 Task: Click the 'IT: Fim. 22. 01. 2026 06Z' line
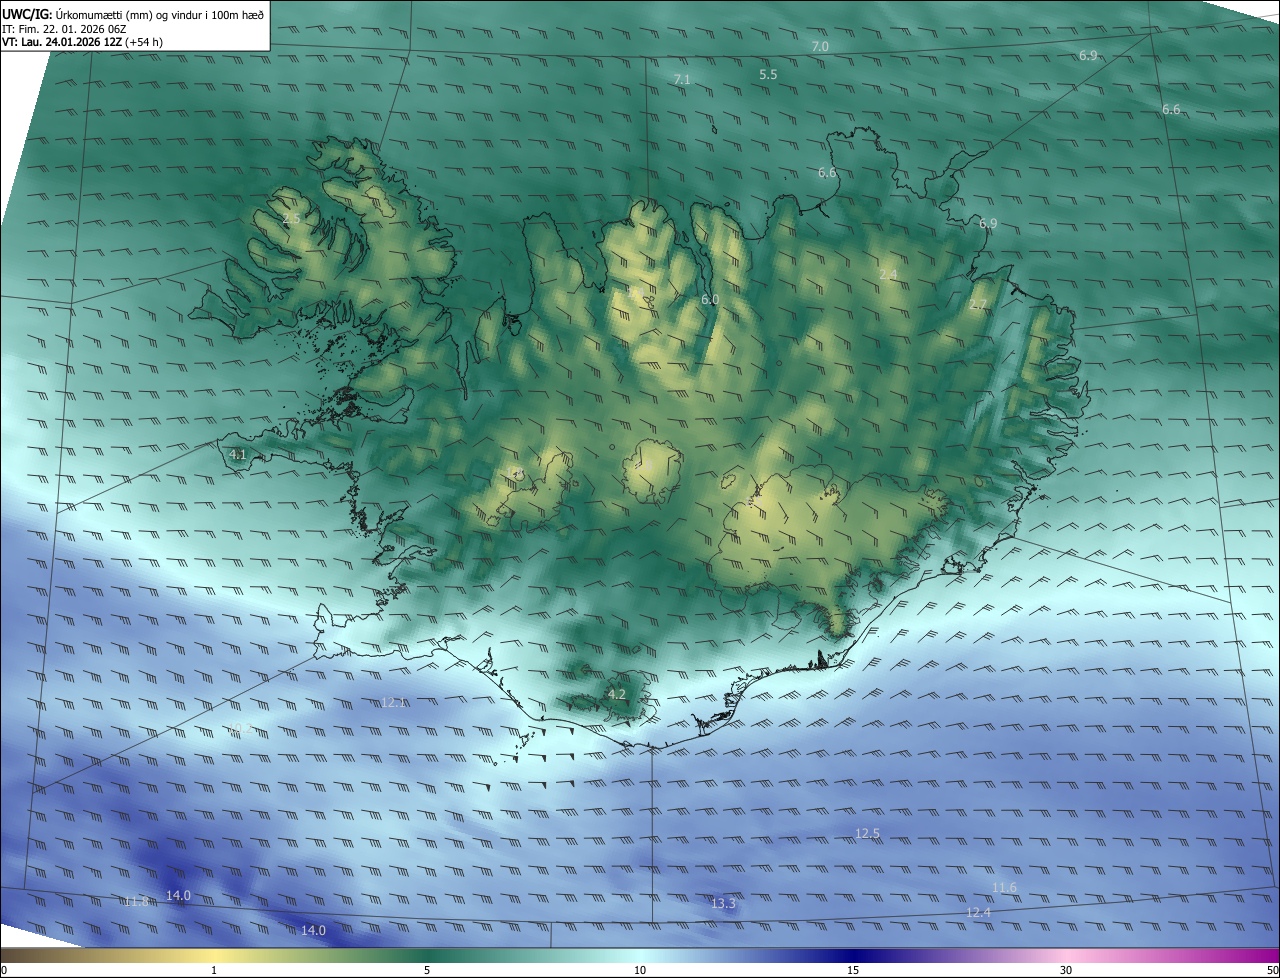click(64, 29)
